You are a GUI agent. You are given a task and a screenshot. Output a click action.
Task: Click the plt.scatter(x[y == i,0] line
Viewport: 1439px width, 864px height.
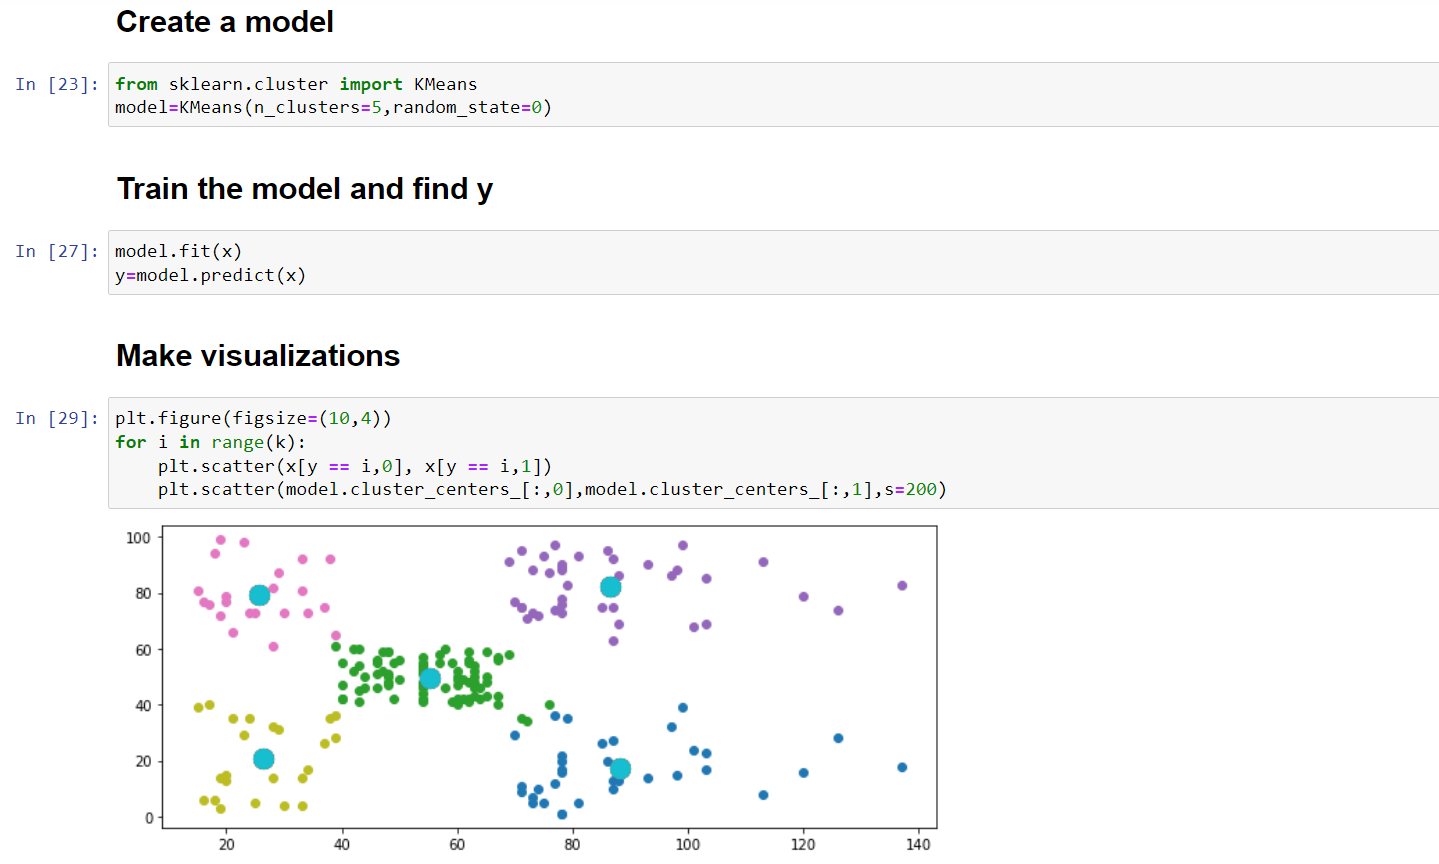[x=355, y=466]
